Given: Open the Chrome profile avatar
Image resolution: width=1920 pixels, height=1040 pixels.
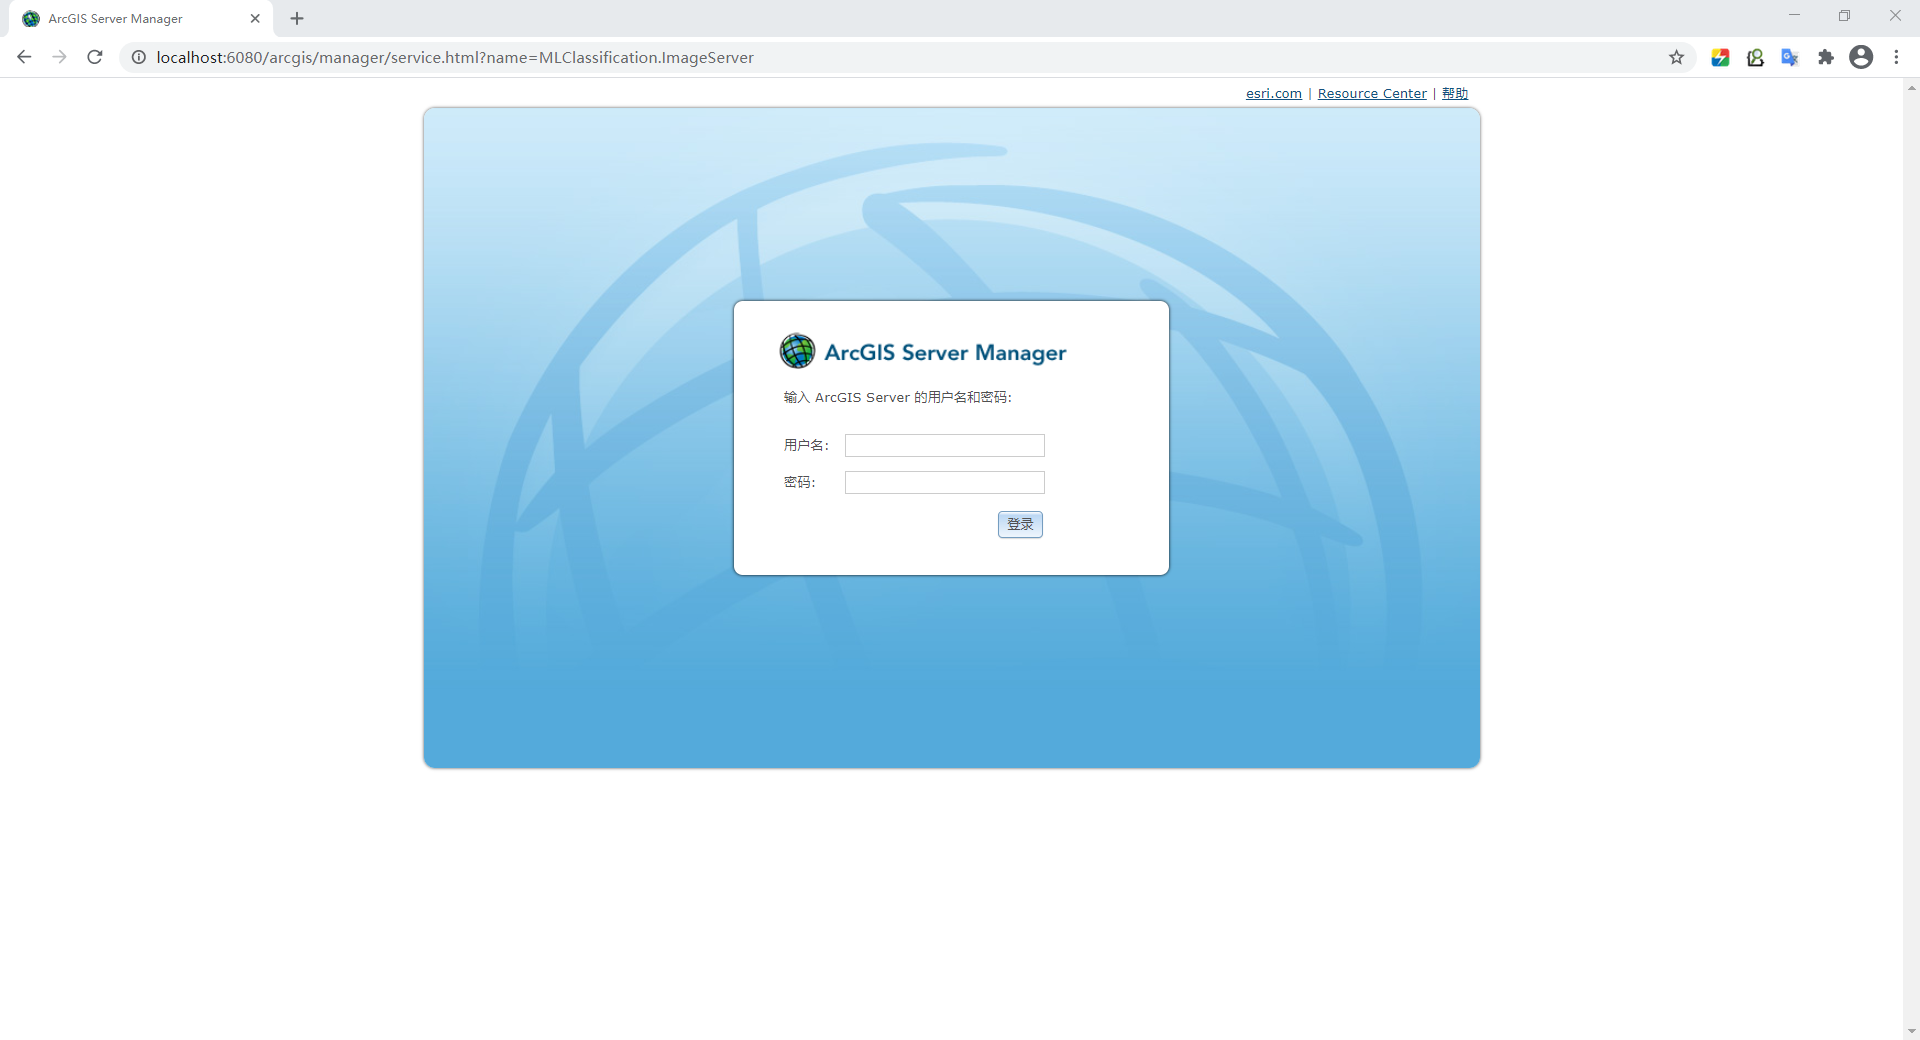Looking at the screenshot, I should tap(1861, 57).
